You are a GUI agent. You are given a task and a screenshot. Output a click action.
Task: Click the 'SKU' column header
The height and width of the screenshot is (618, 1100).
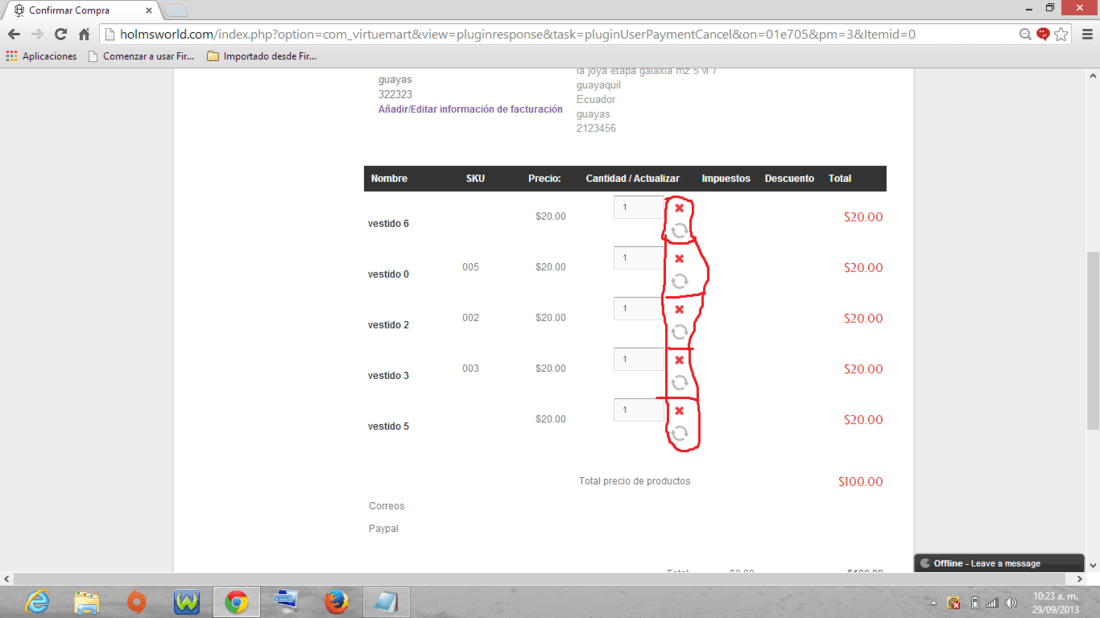pos(475,179)
